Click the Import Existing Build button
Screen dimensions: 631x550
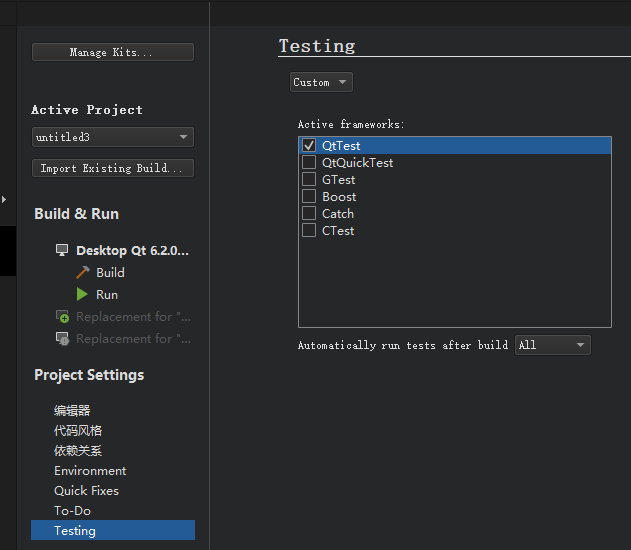[113, 168]
